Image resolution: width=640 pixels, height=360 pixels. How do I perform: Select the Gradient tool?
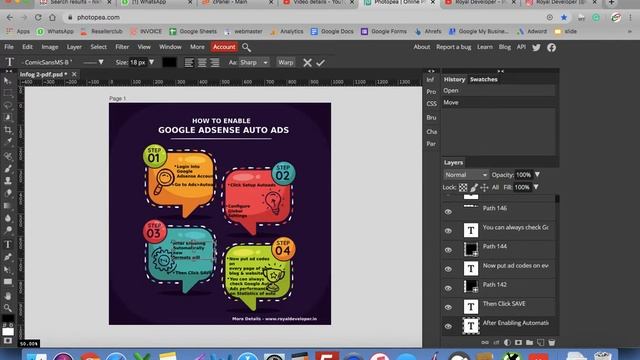point(7,205)
